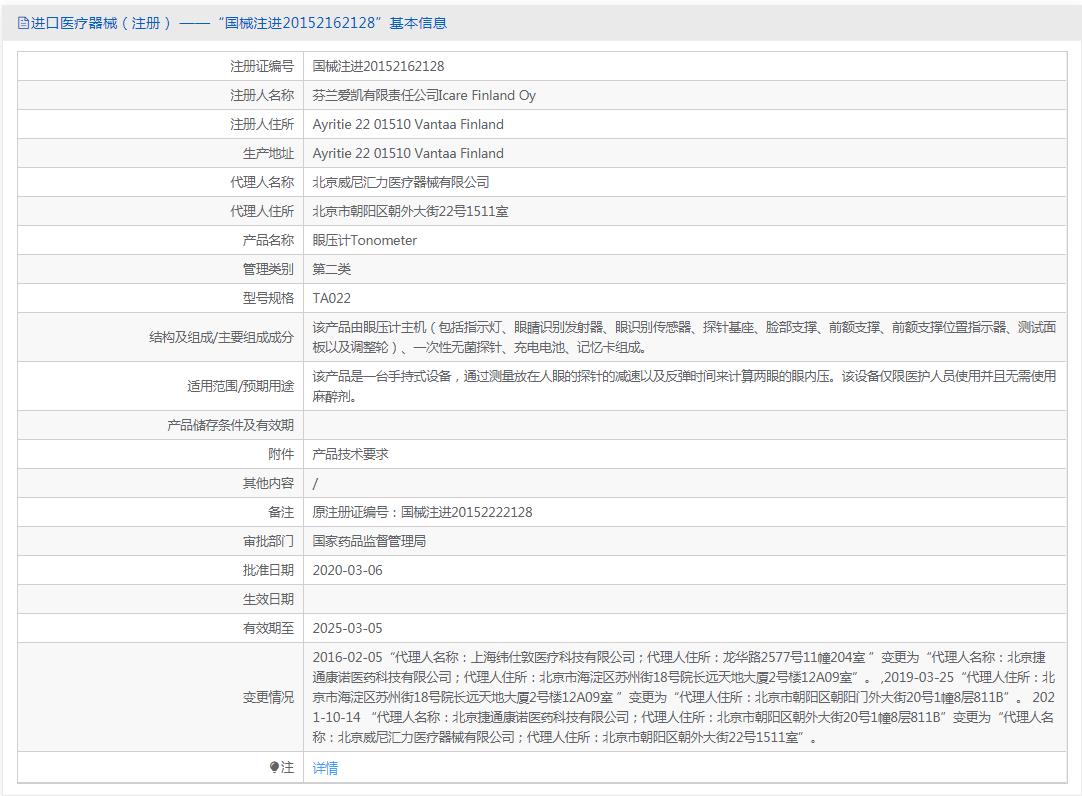Click the 有效期至 label
1082x796 pixels.
[x=268, y=628]
